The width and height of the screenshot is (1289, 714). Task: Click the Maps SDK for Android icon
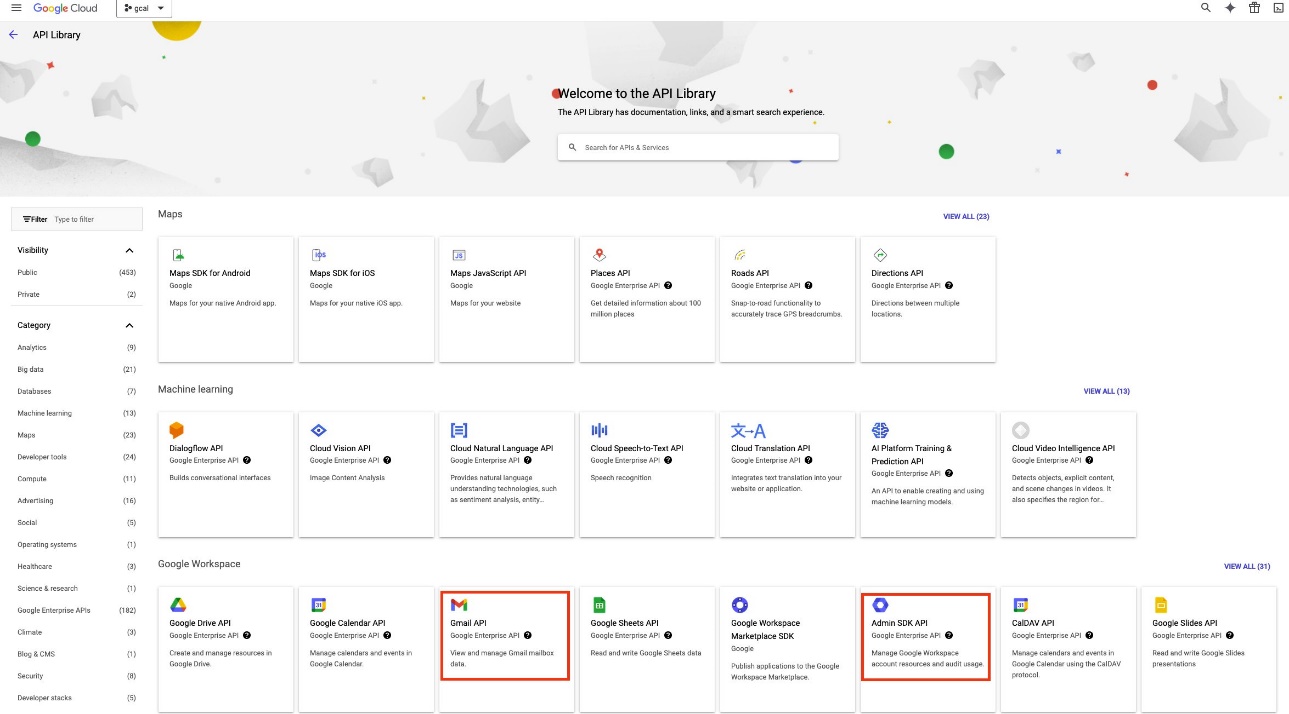click(178, 255)
